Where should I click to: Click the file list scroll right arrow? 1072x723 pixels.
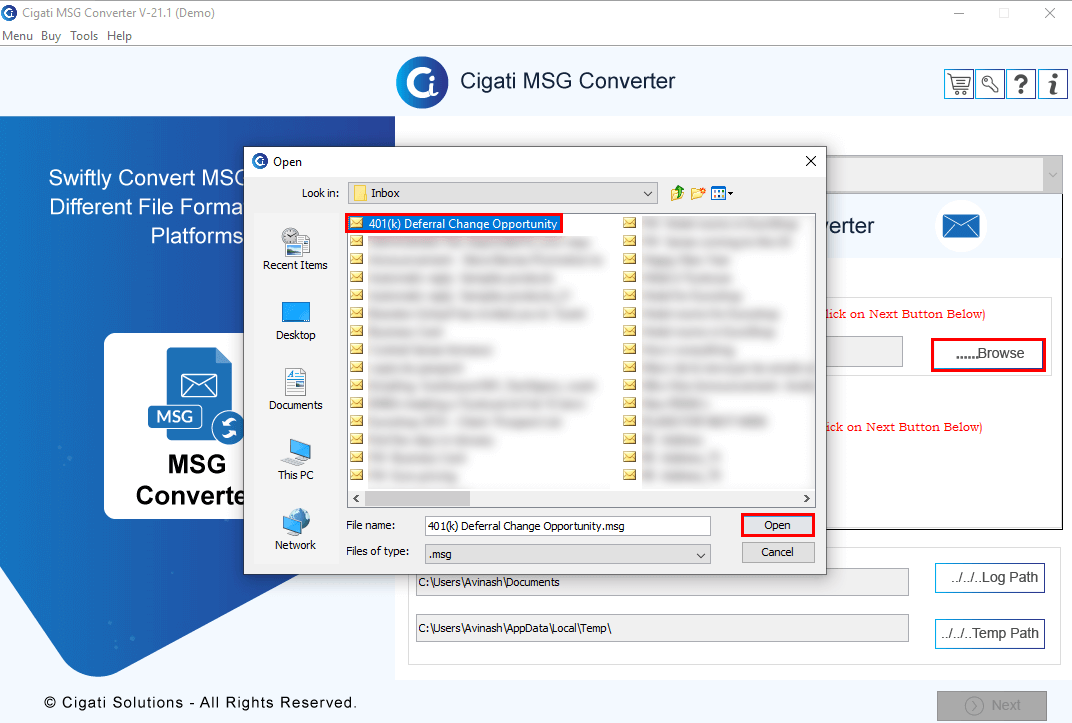[807, 498]
